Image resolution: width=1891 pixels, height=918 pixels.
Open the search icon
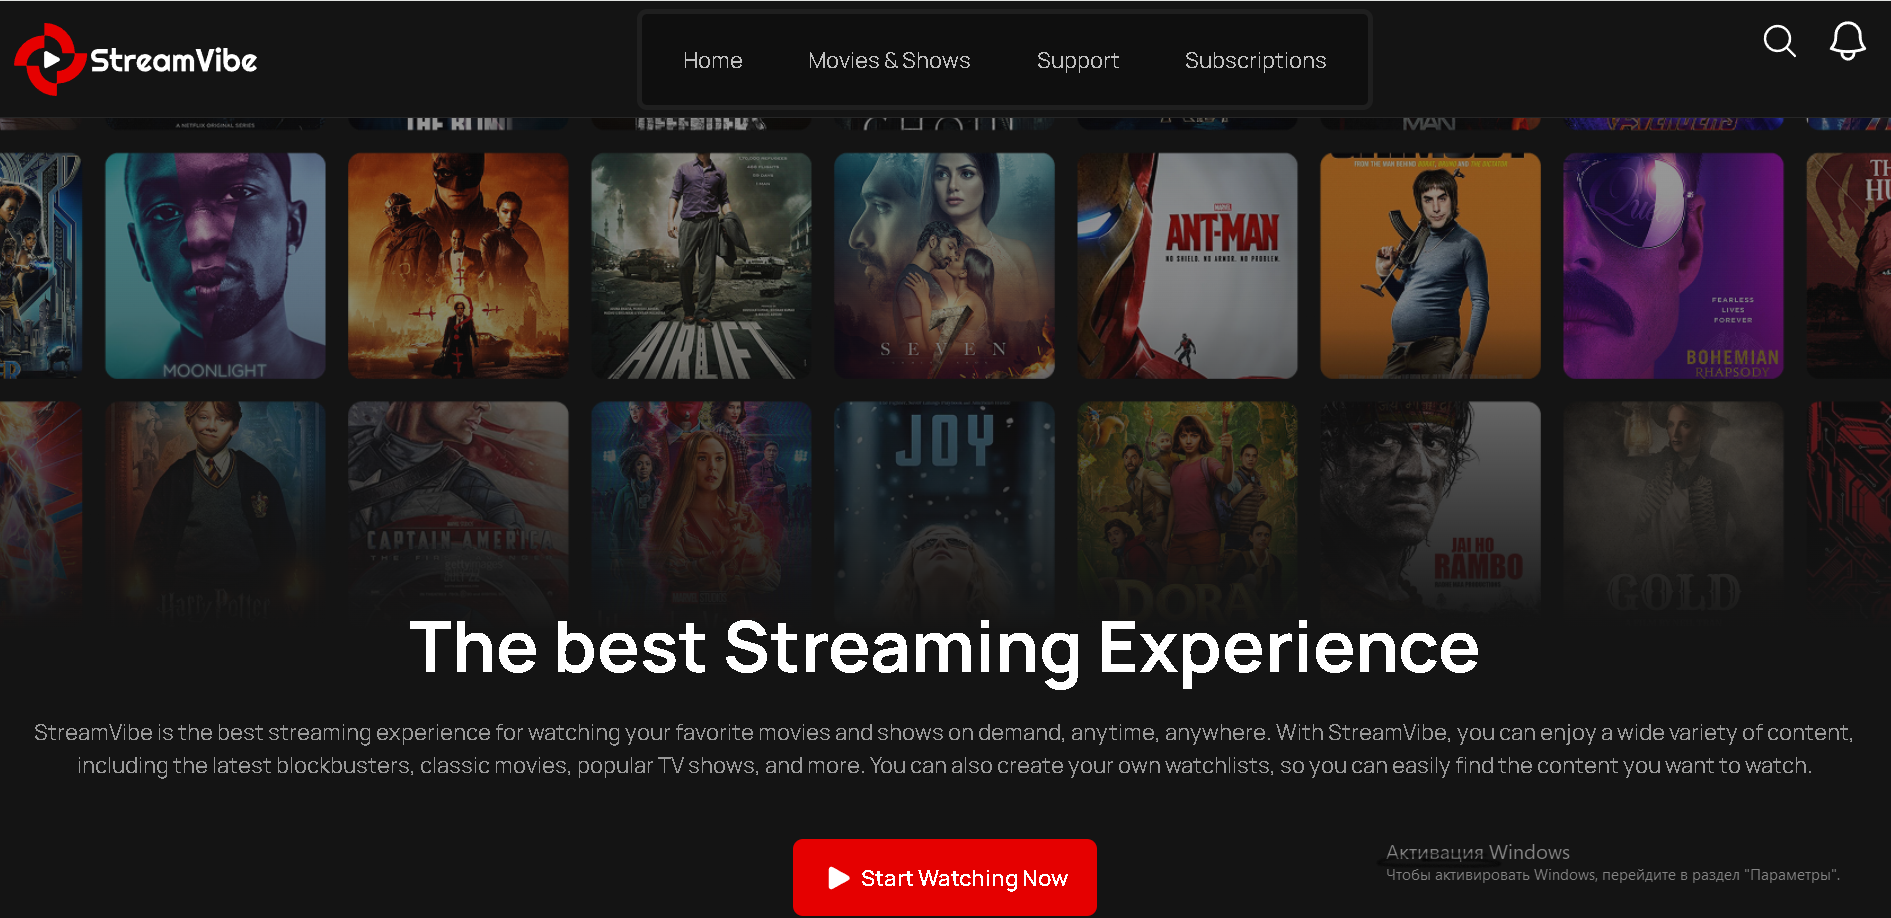(x=1779, y=41)
